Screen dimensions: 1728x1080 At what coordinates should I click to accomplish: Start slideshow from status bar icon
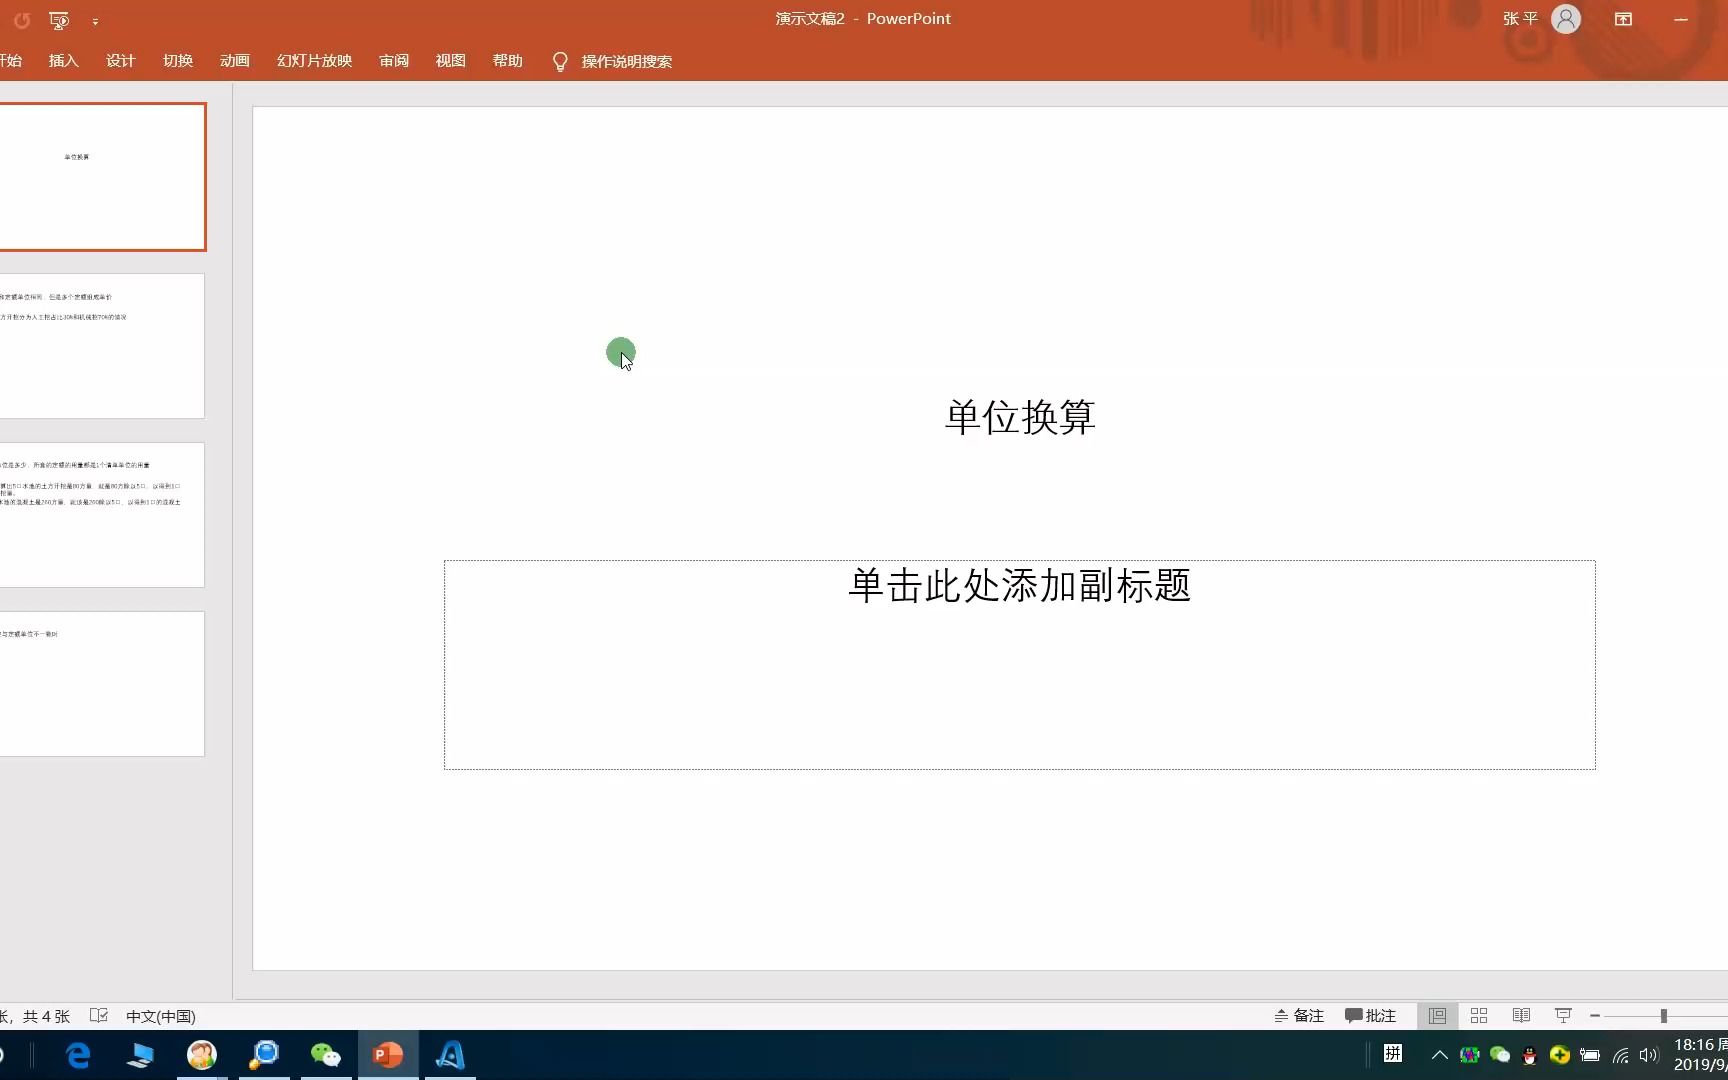(1563, 1016)
